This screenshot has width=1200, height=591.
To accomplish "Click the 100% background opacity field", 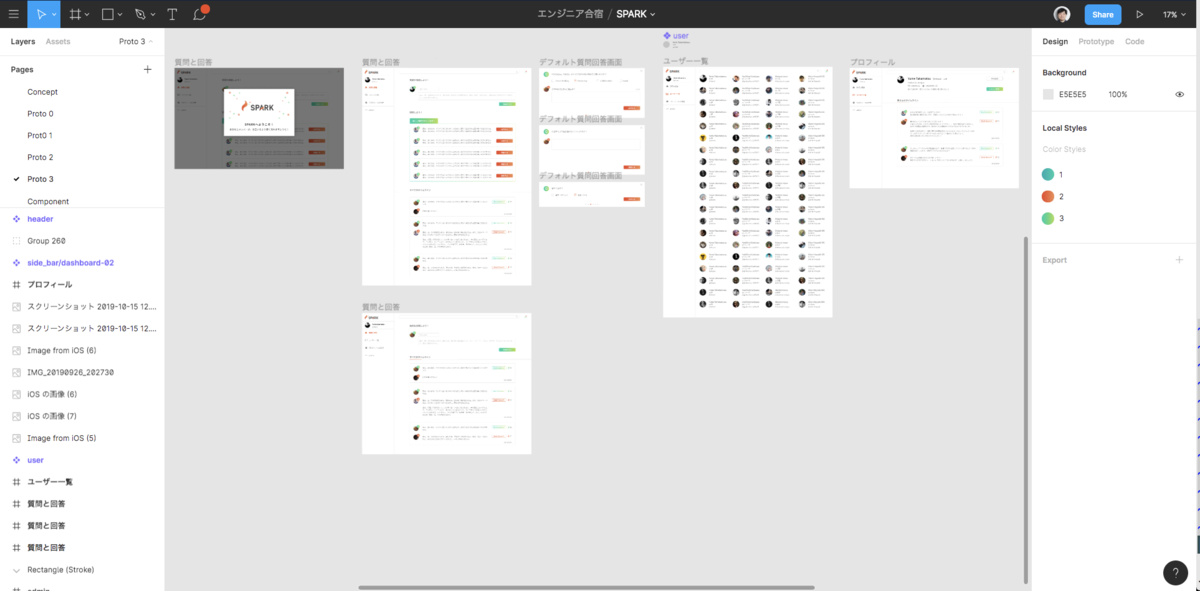I will tap(1118, 94).
